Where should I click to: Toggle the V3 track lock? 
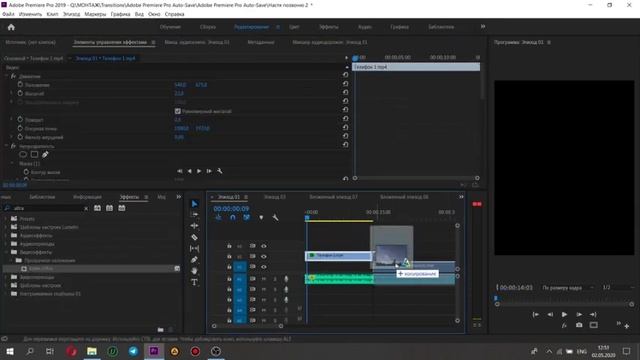(x=229, y=246)
